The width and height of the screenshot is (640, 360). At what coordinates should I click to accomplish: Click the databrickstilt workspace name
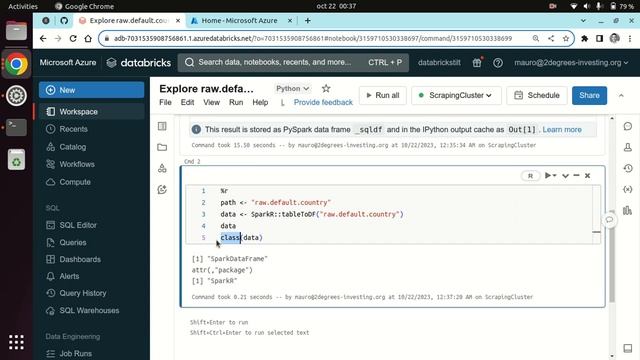pos(439,62)
